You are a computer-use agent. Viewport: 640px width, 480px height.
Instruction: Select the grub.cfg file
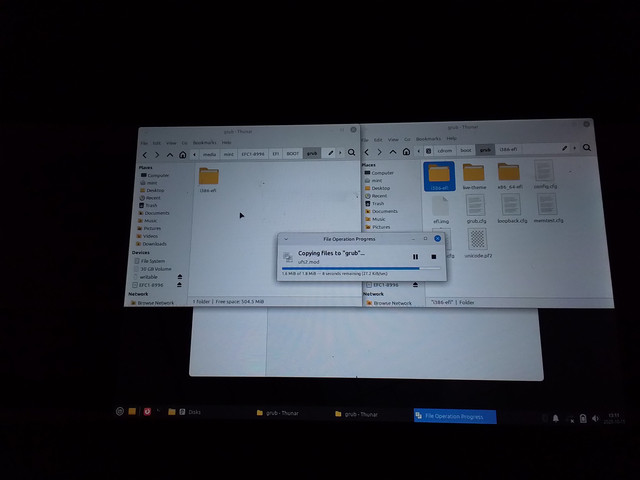476,209
